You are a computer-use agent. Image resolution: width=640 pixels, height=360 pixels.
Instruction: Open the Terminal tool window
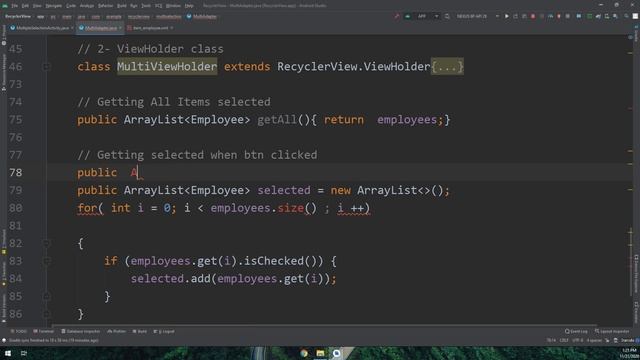click(x=44, y=331)
